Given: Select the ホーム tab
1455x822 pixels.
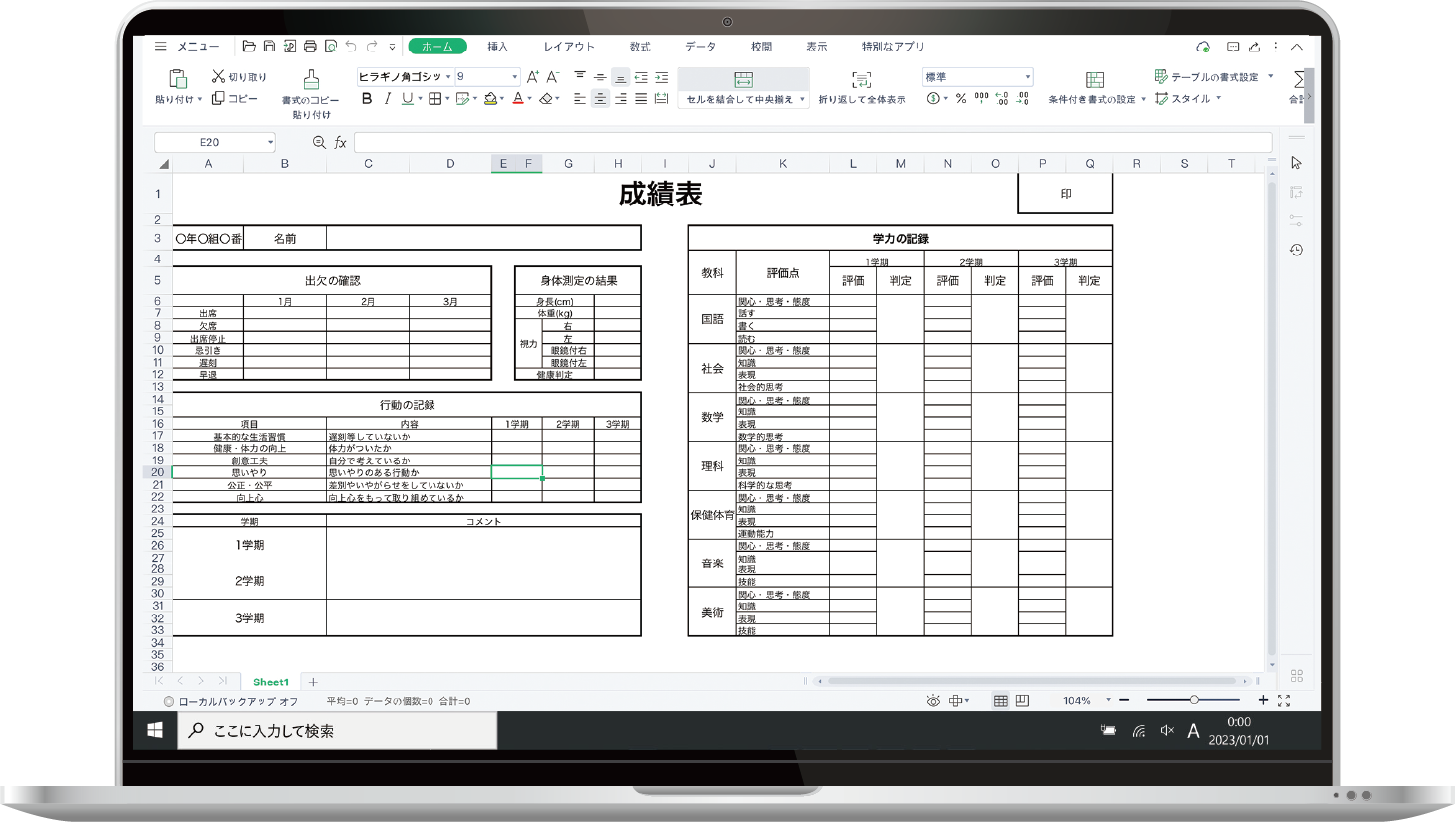Looking at the screenshot, I should [437, 46].
